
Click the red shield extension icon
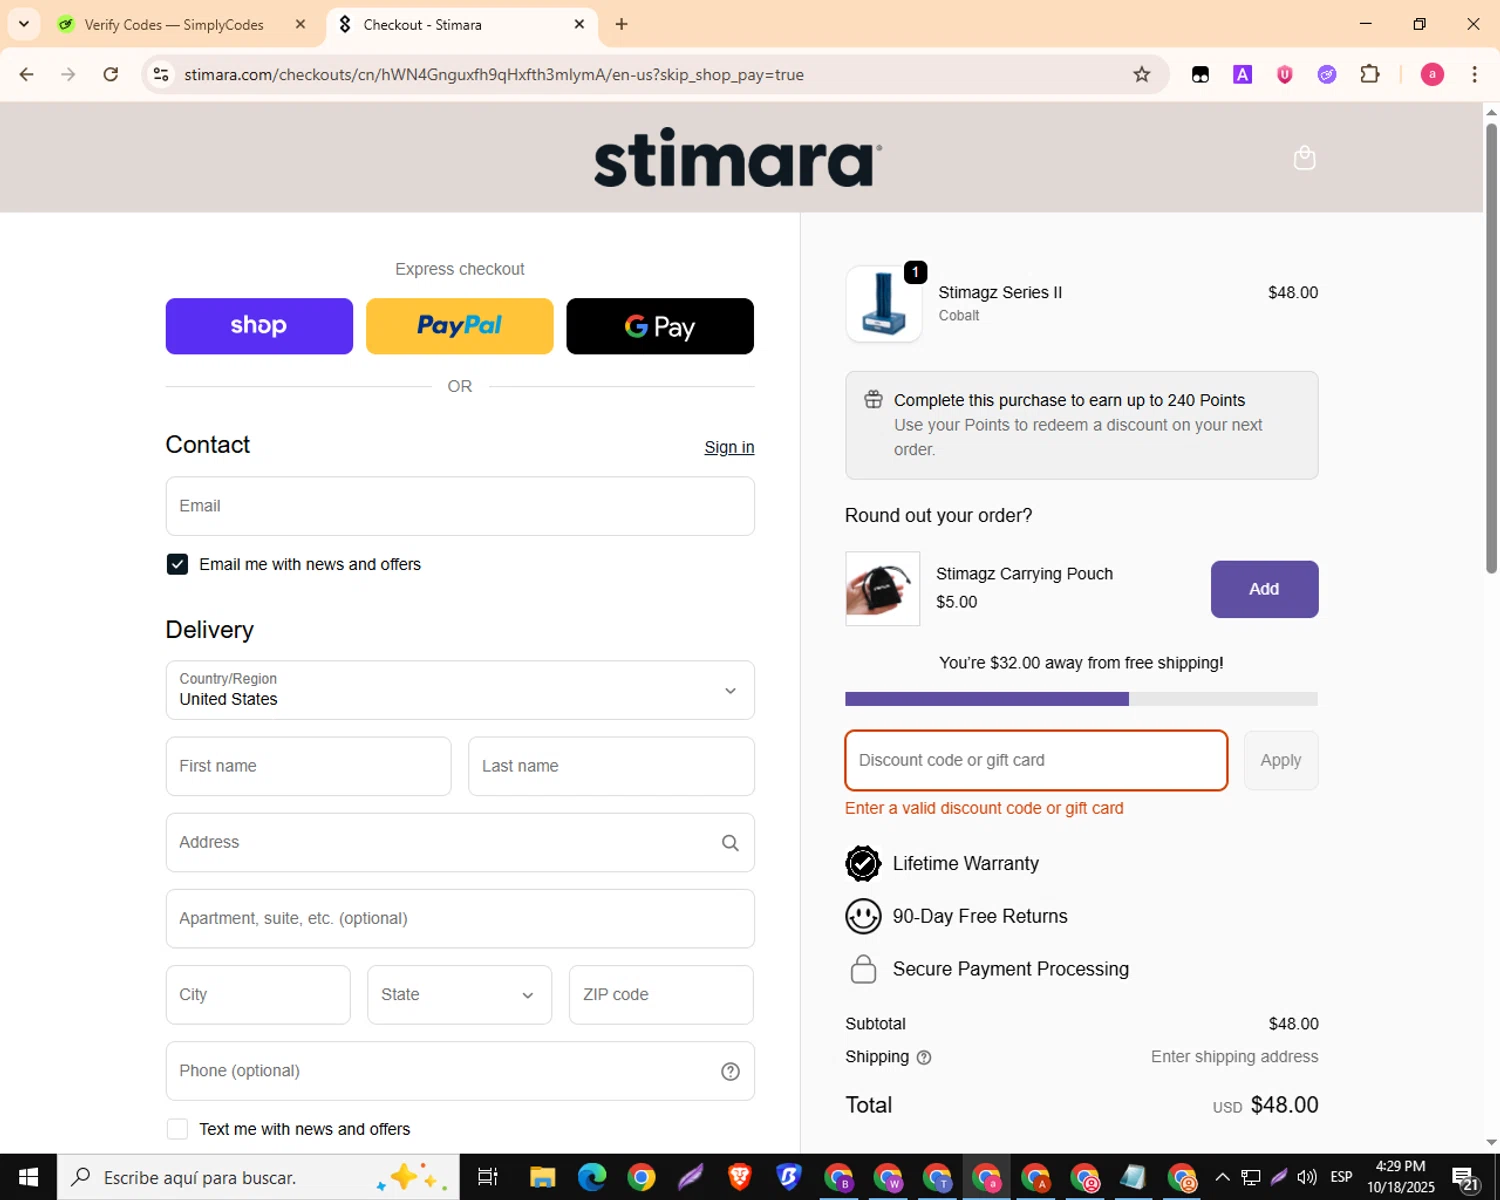click(1284, 74)
